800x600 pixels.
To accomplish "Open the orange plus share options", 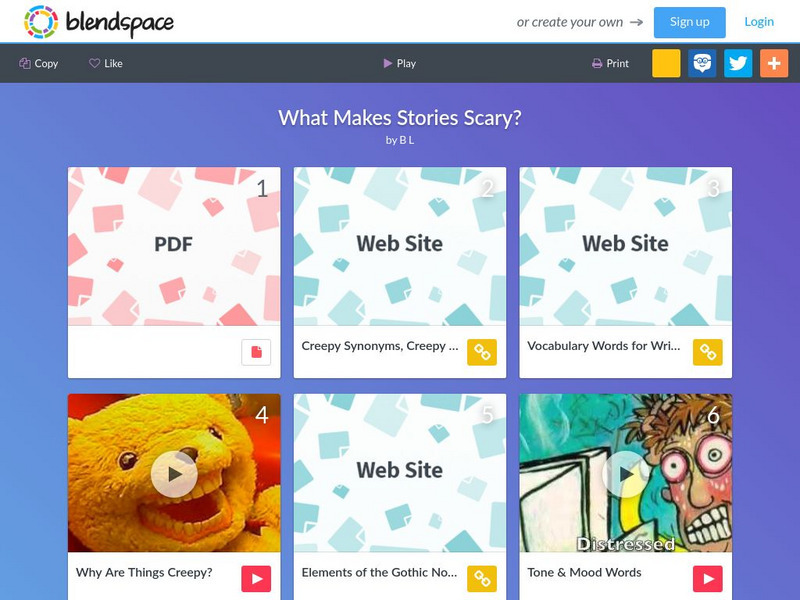I will coord(774,63).
